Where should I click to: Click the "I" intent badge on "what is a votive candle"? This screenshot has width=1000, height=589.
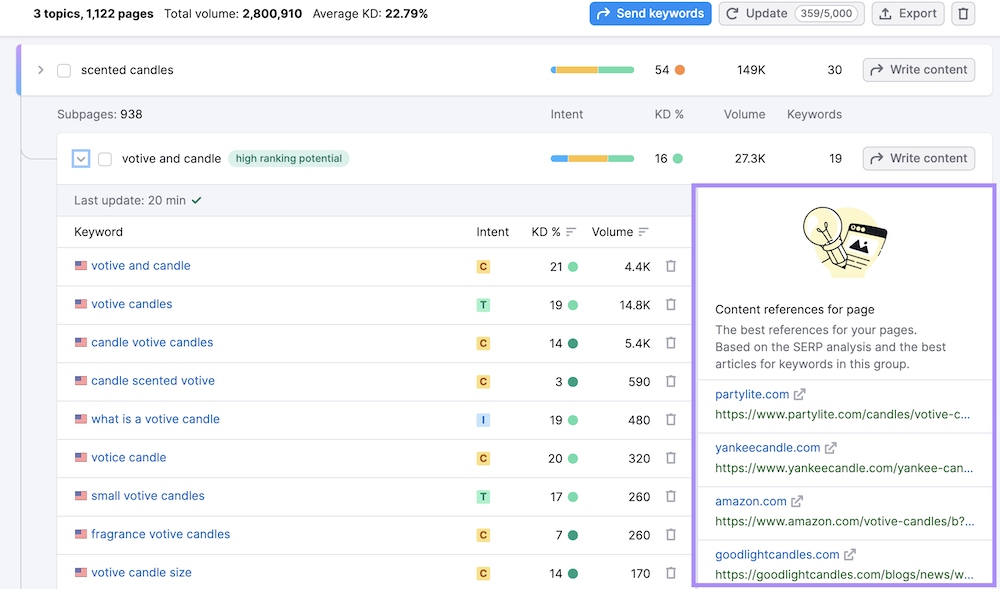point(485,419)
